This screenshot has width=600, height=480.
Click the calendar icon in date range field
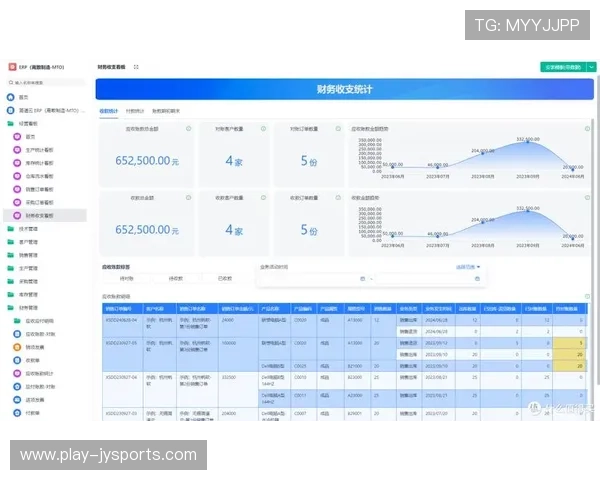pyautogui.click(x=362, y=278)
